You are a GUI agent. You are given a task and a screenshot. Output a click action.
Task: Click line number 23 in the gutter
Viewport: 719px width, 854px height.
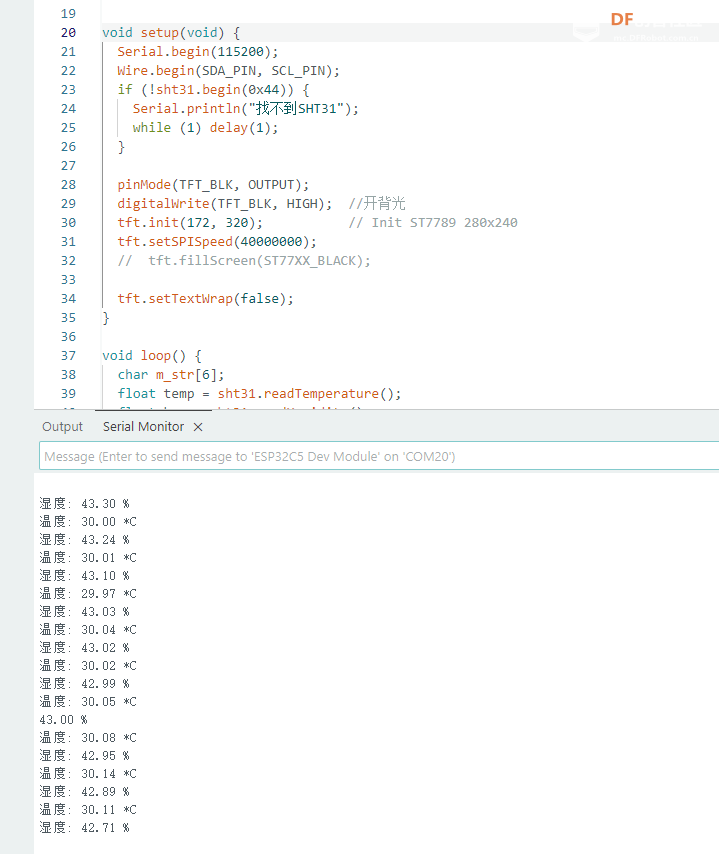(x=68, y=90)
